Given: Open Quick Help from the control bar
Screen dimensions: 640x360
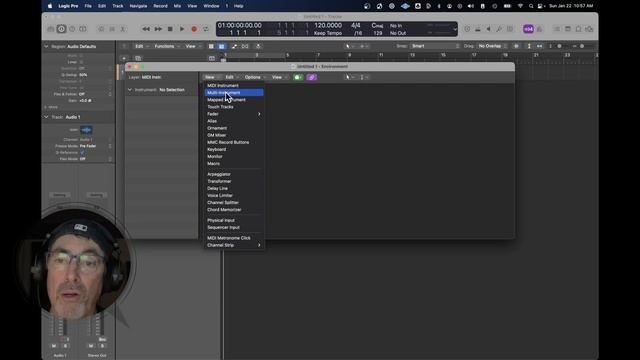Looking at the screenshot, I should 72,29.
